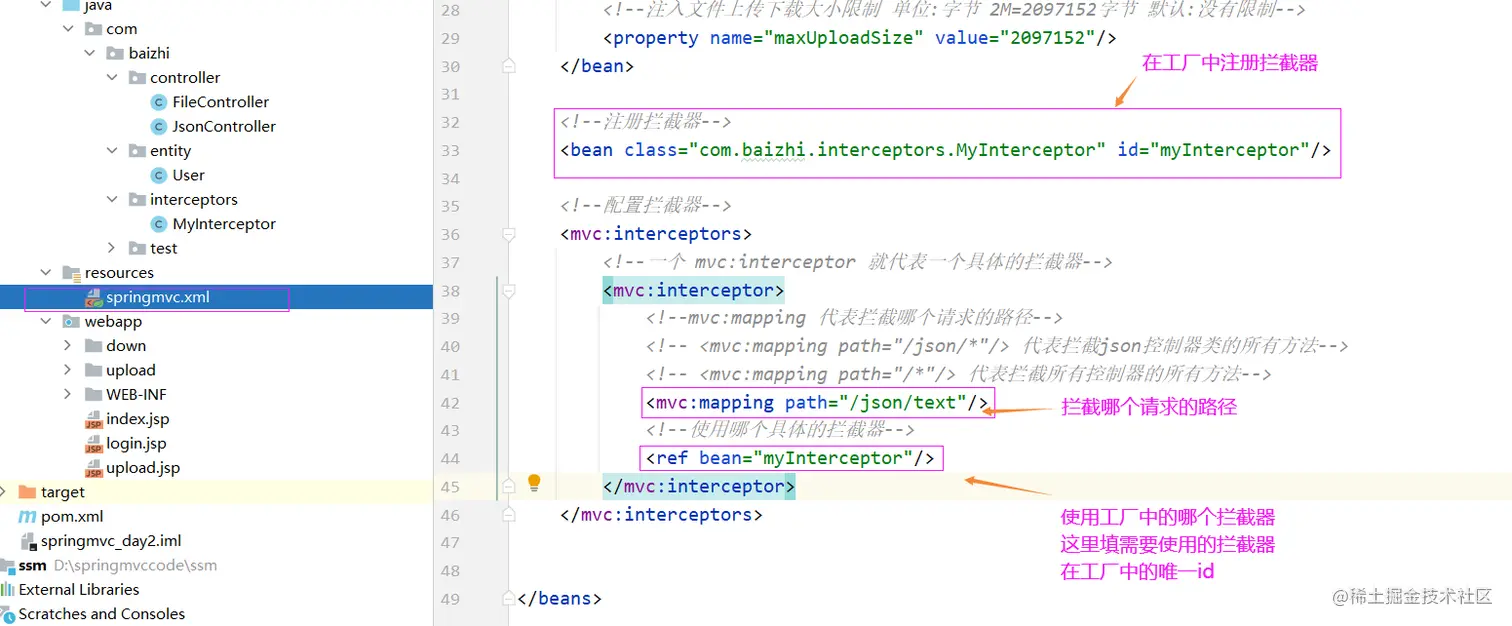Click the index.jsp file icon
This screenshot has height=626, width=1512.
pos(94,419)
